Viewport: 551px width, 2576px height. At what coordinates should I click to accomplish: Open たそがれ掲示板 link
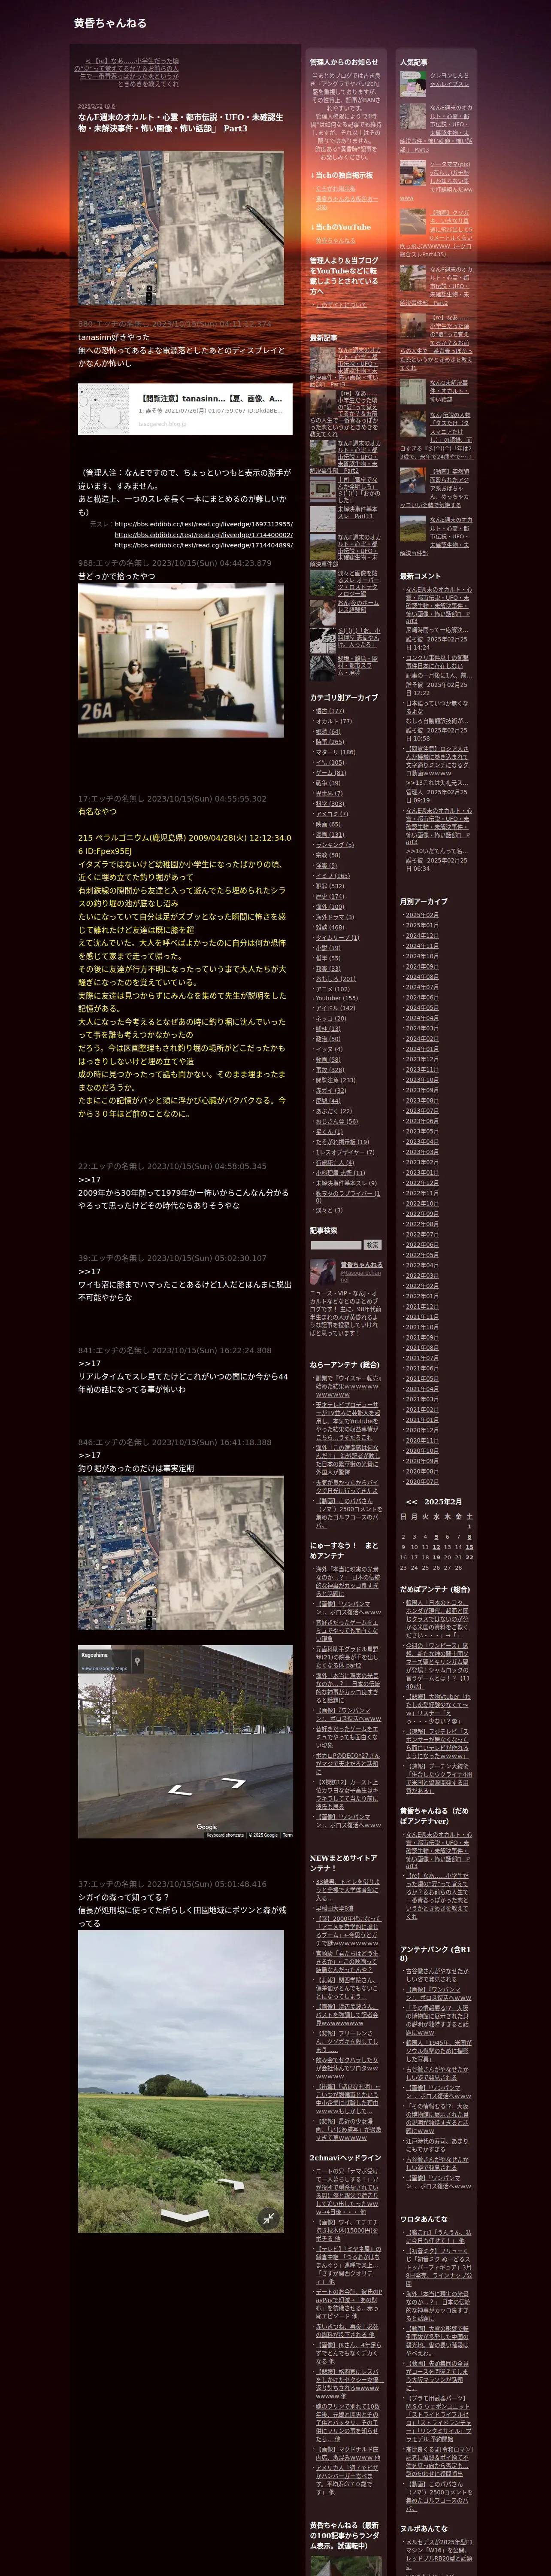coord(335,188)
